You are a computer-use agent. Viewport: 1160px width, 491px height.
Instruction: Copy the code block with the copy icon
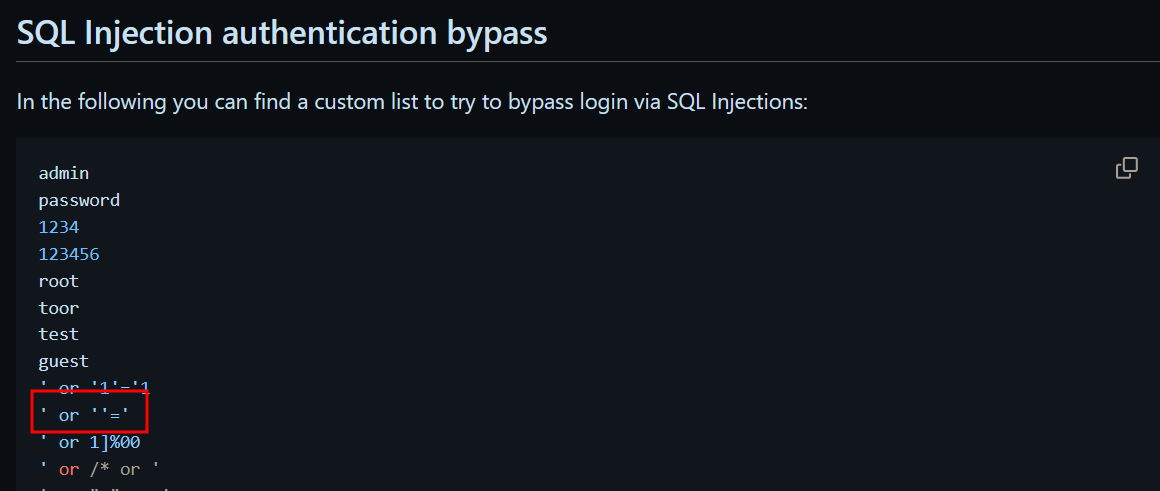(1127, 168)
